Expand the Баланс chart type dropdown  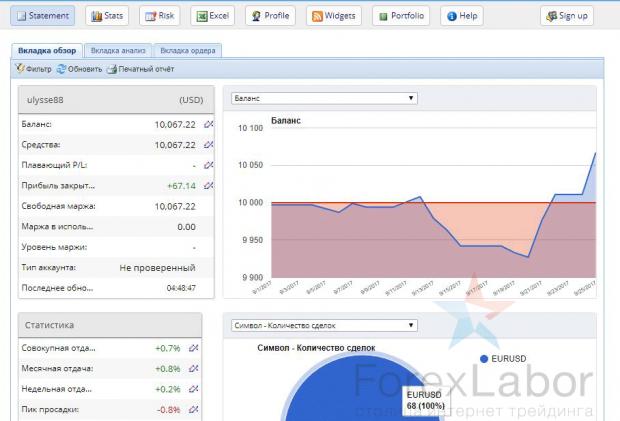(323, 98)
